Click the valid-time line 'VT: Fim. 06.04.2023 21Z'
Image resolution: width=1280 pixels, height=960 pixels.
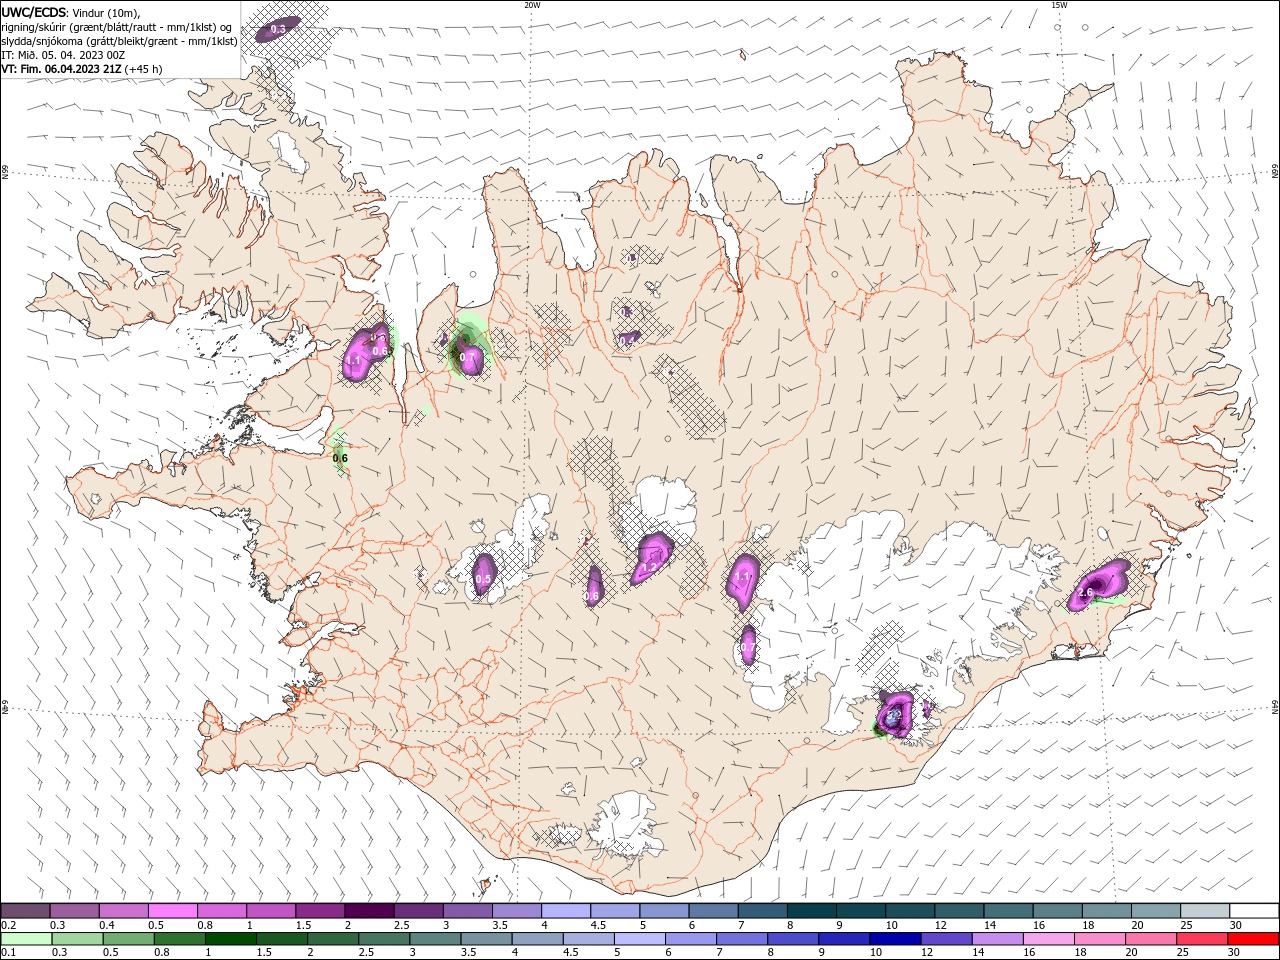click(63, 69)
